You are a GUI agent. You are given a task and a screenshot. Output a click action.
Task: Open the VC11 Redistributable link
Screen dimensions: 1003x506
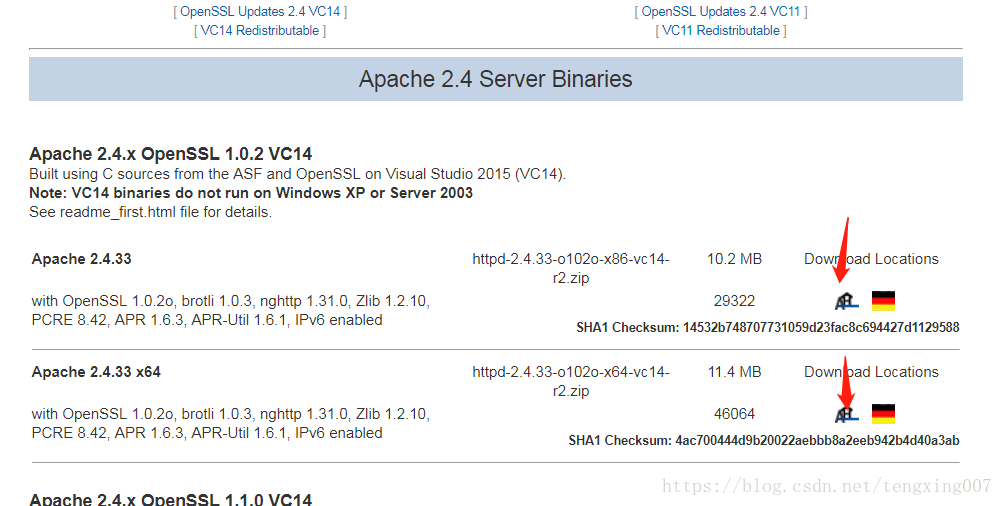pos(721,31)
